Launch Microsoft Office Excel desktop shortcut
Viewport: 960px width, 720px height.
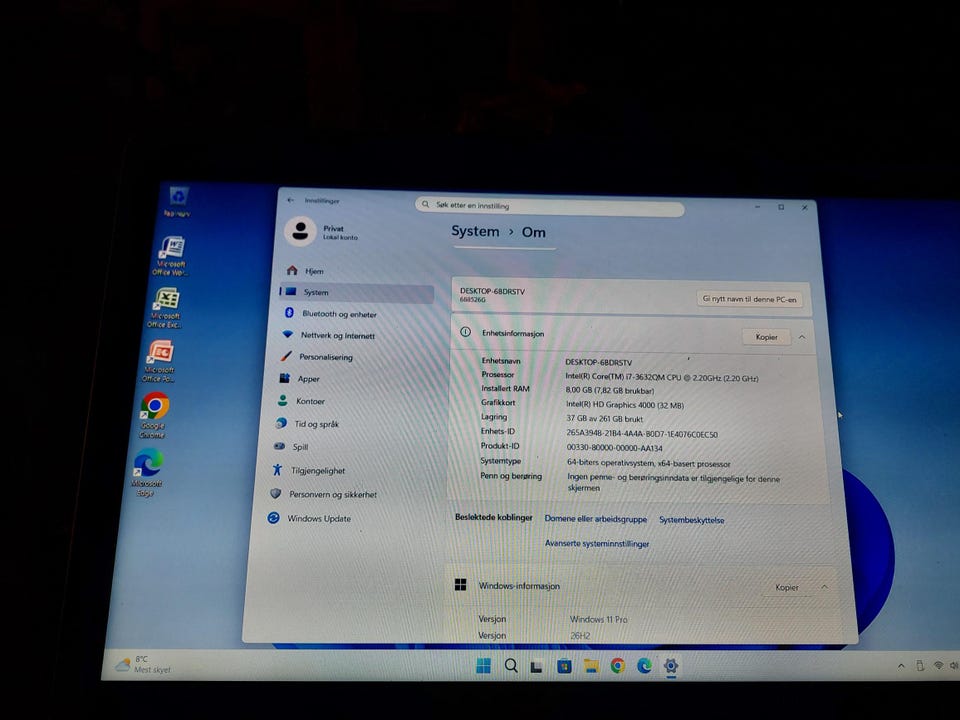pyautogui.click(x=165, y=308)
